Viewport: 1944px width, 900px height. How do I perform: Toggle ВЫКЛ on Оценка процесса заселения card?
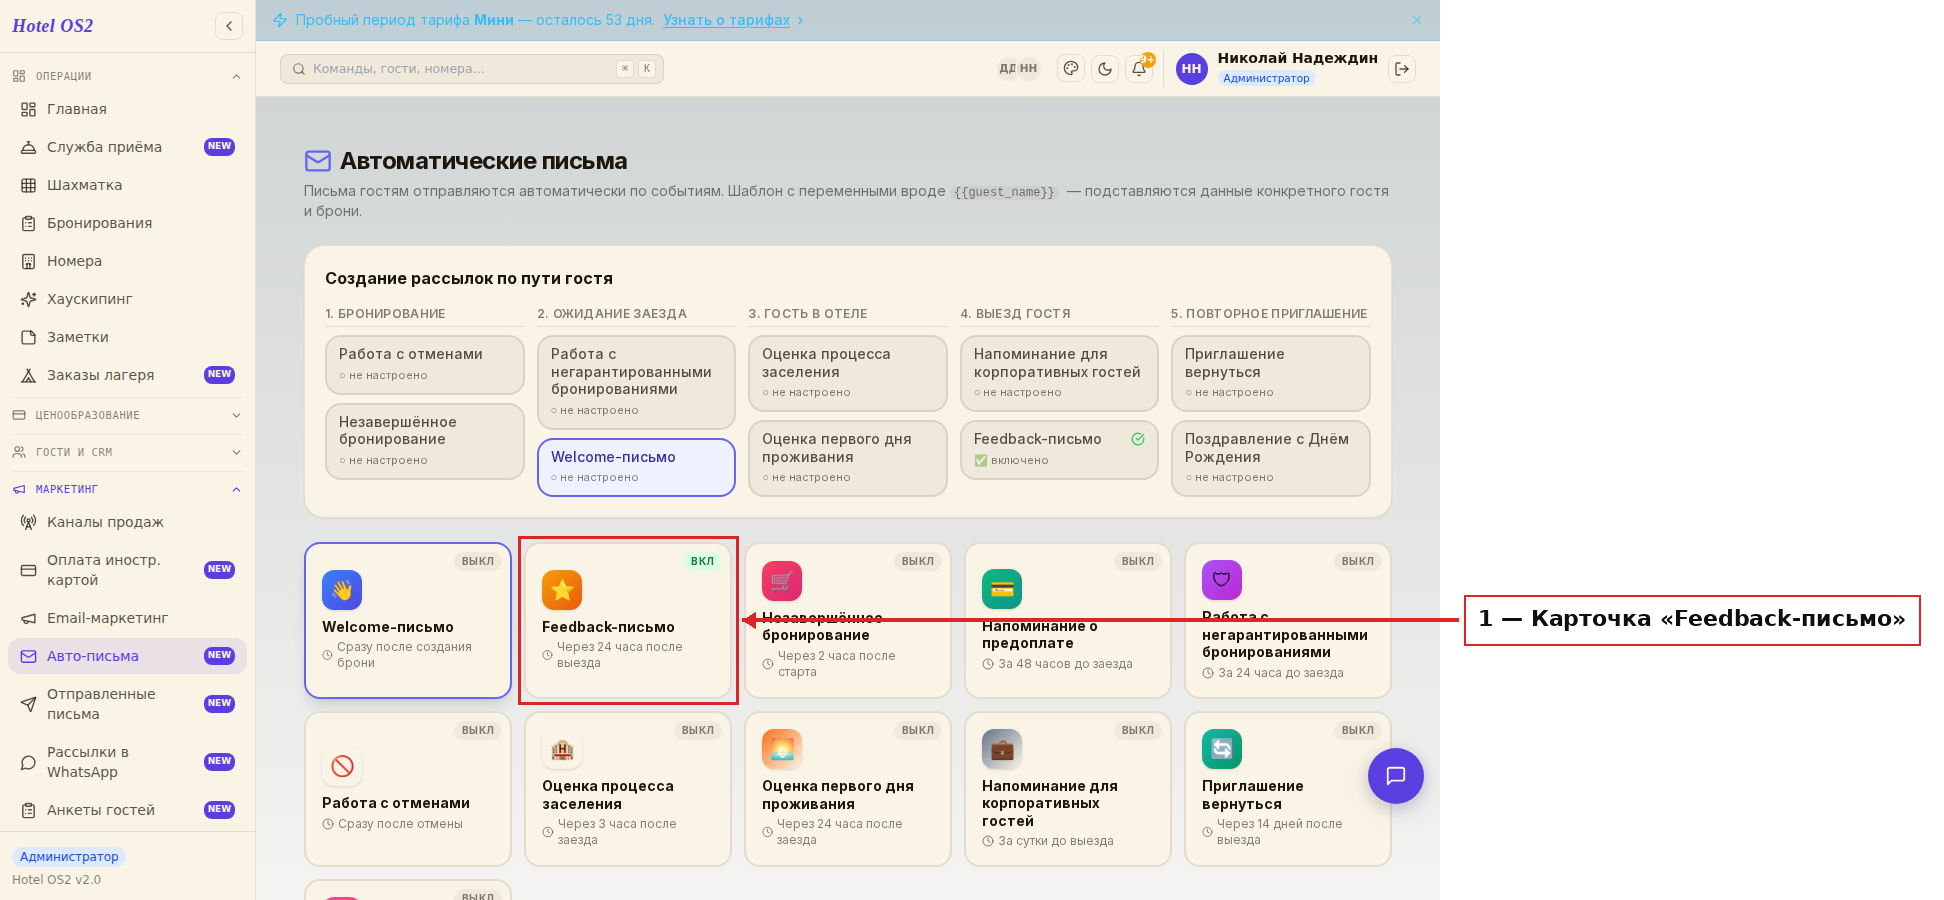tap(698, 731)
